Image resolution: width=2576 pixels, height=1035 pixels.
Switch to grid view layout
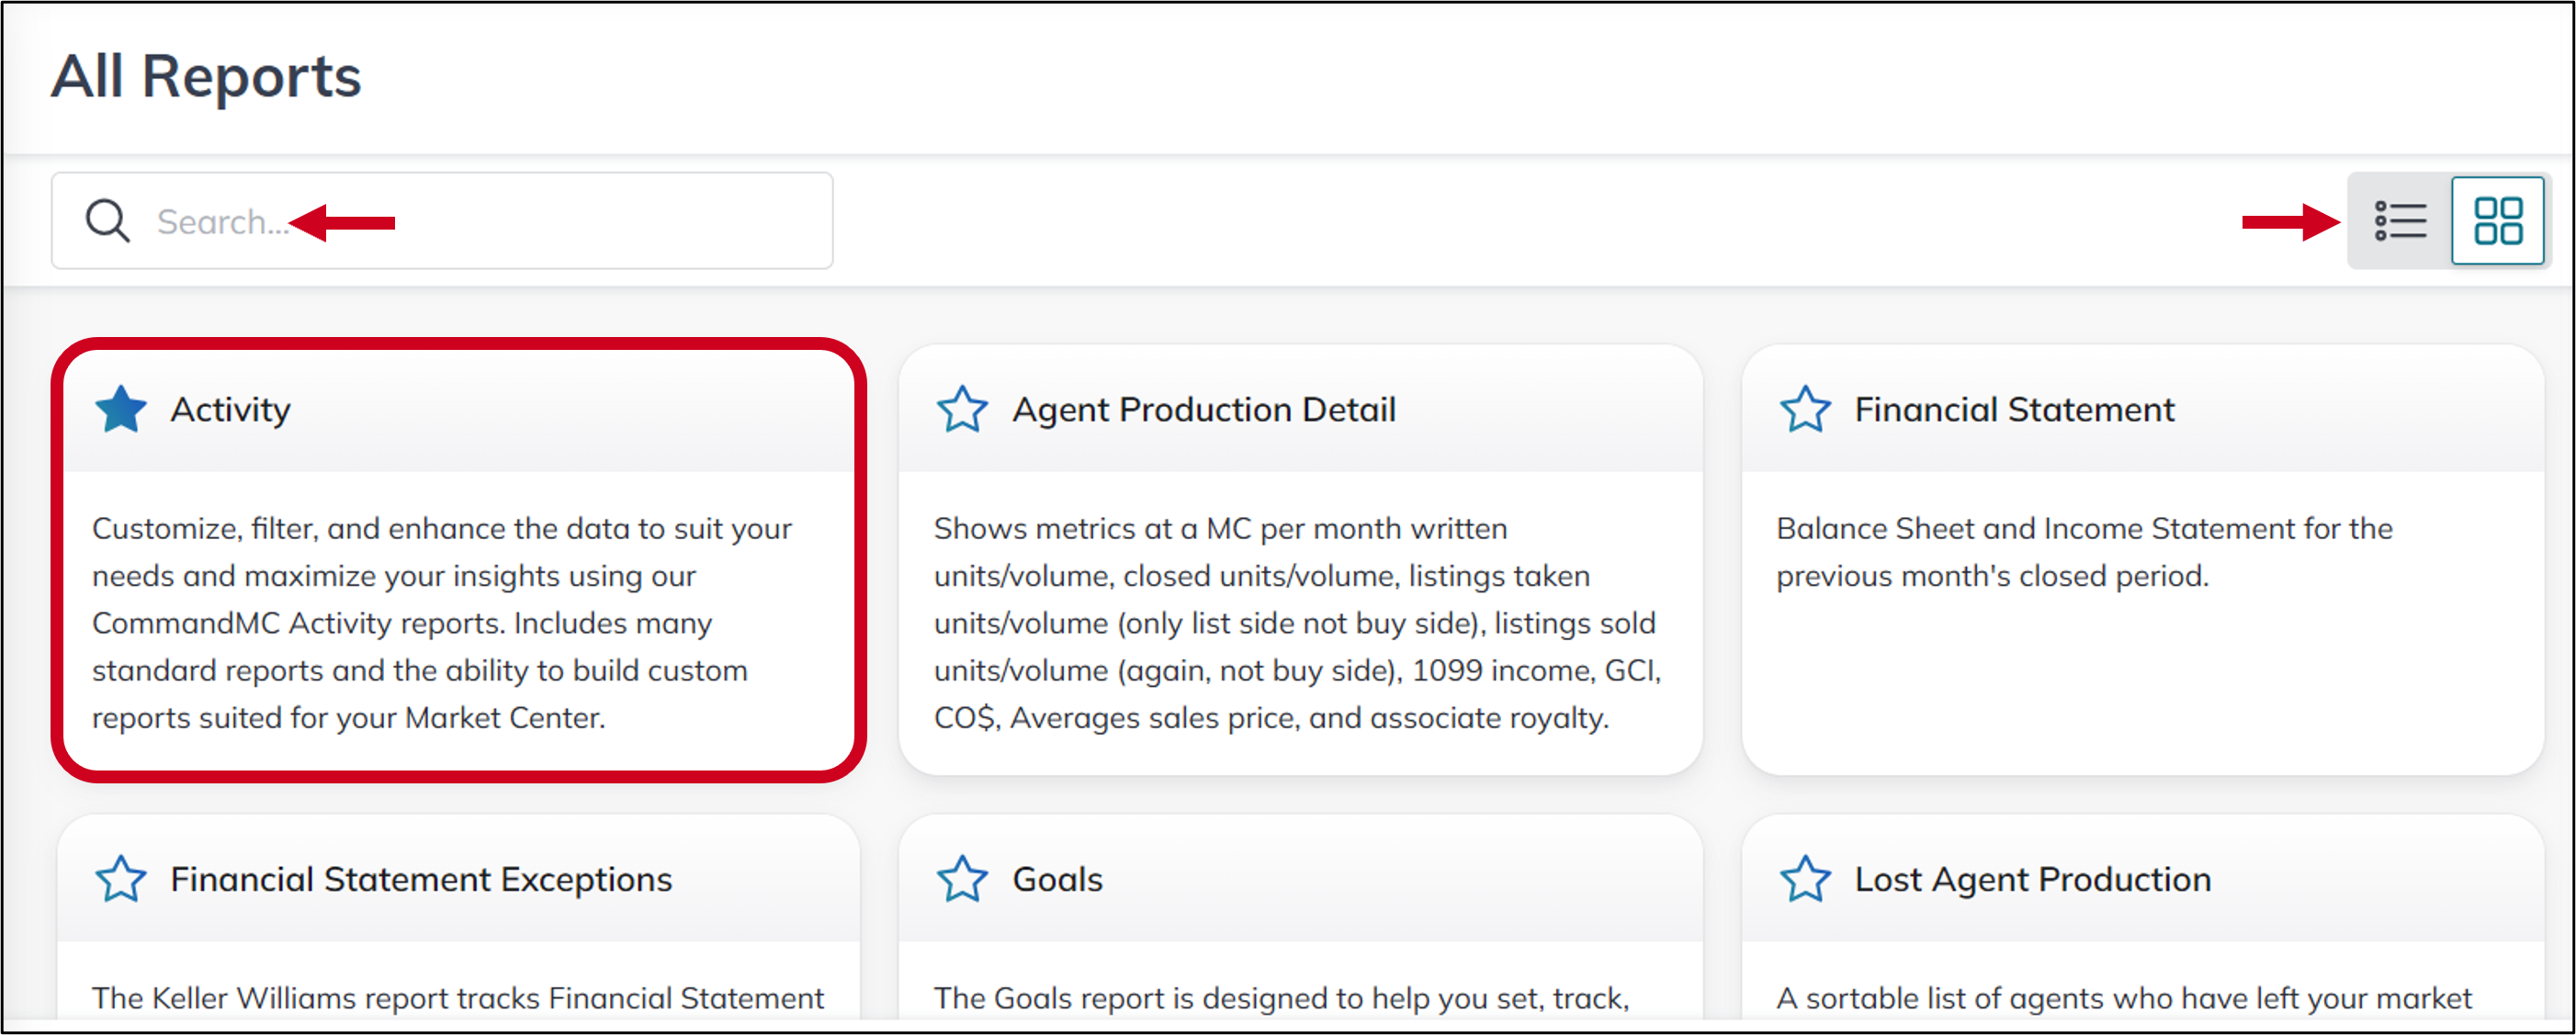tap(2497, 221)
